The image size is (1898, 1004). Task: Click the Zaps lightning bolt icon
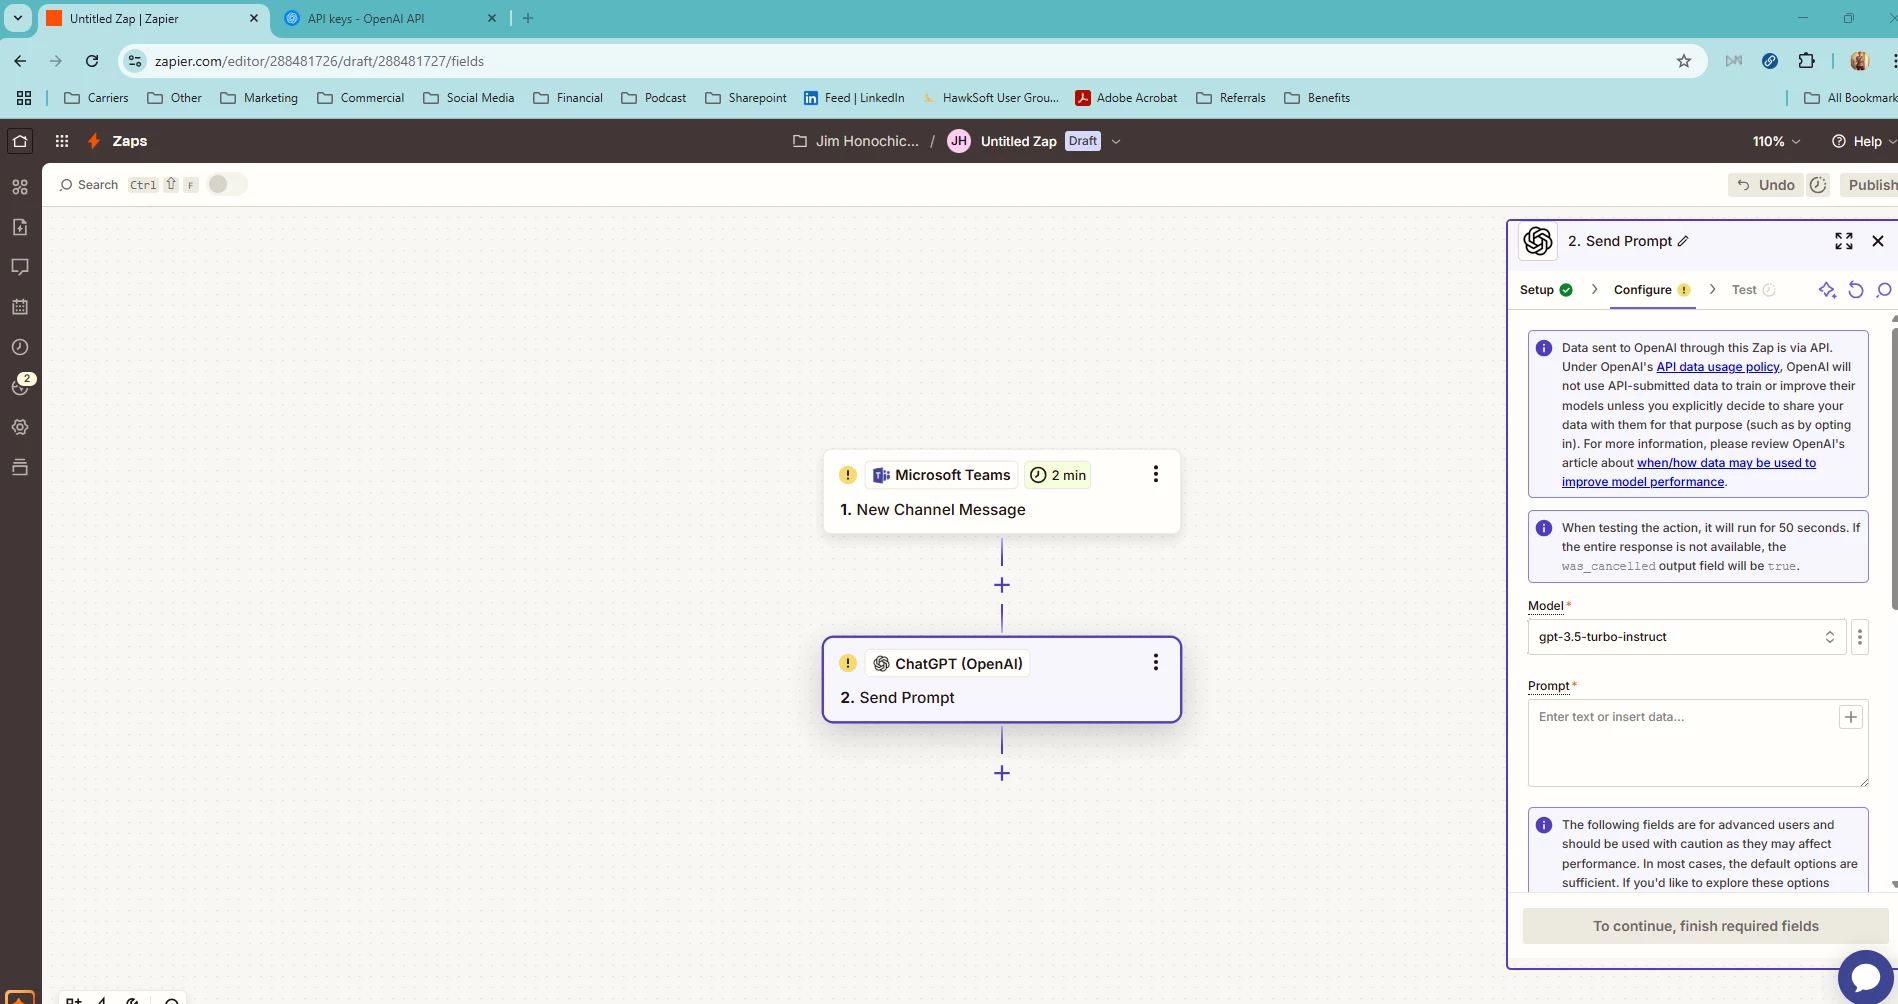tap(94, 141)
